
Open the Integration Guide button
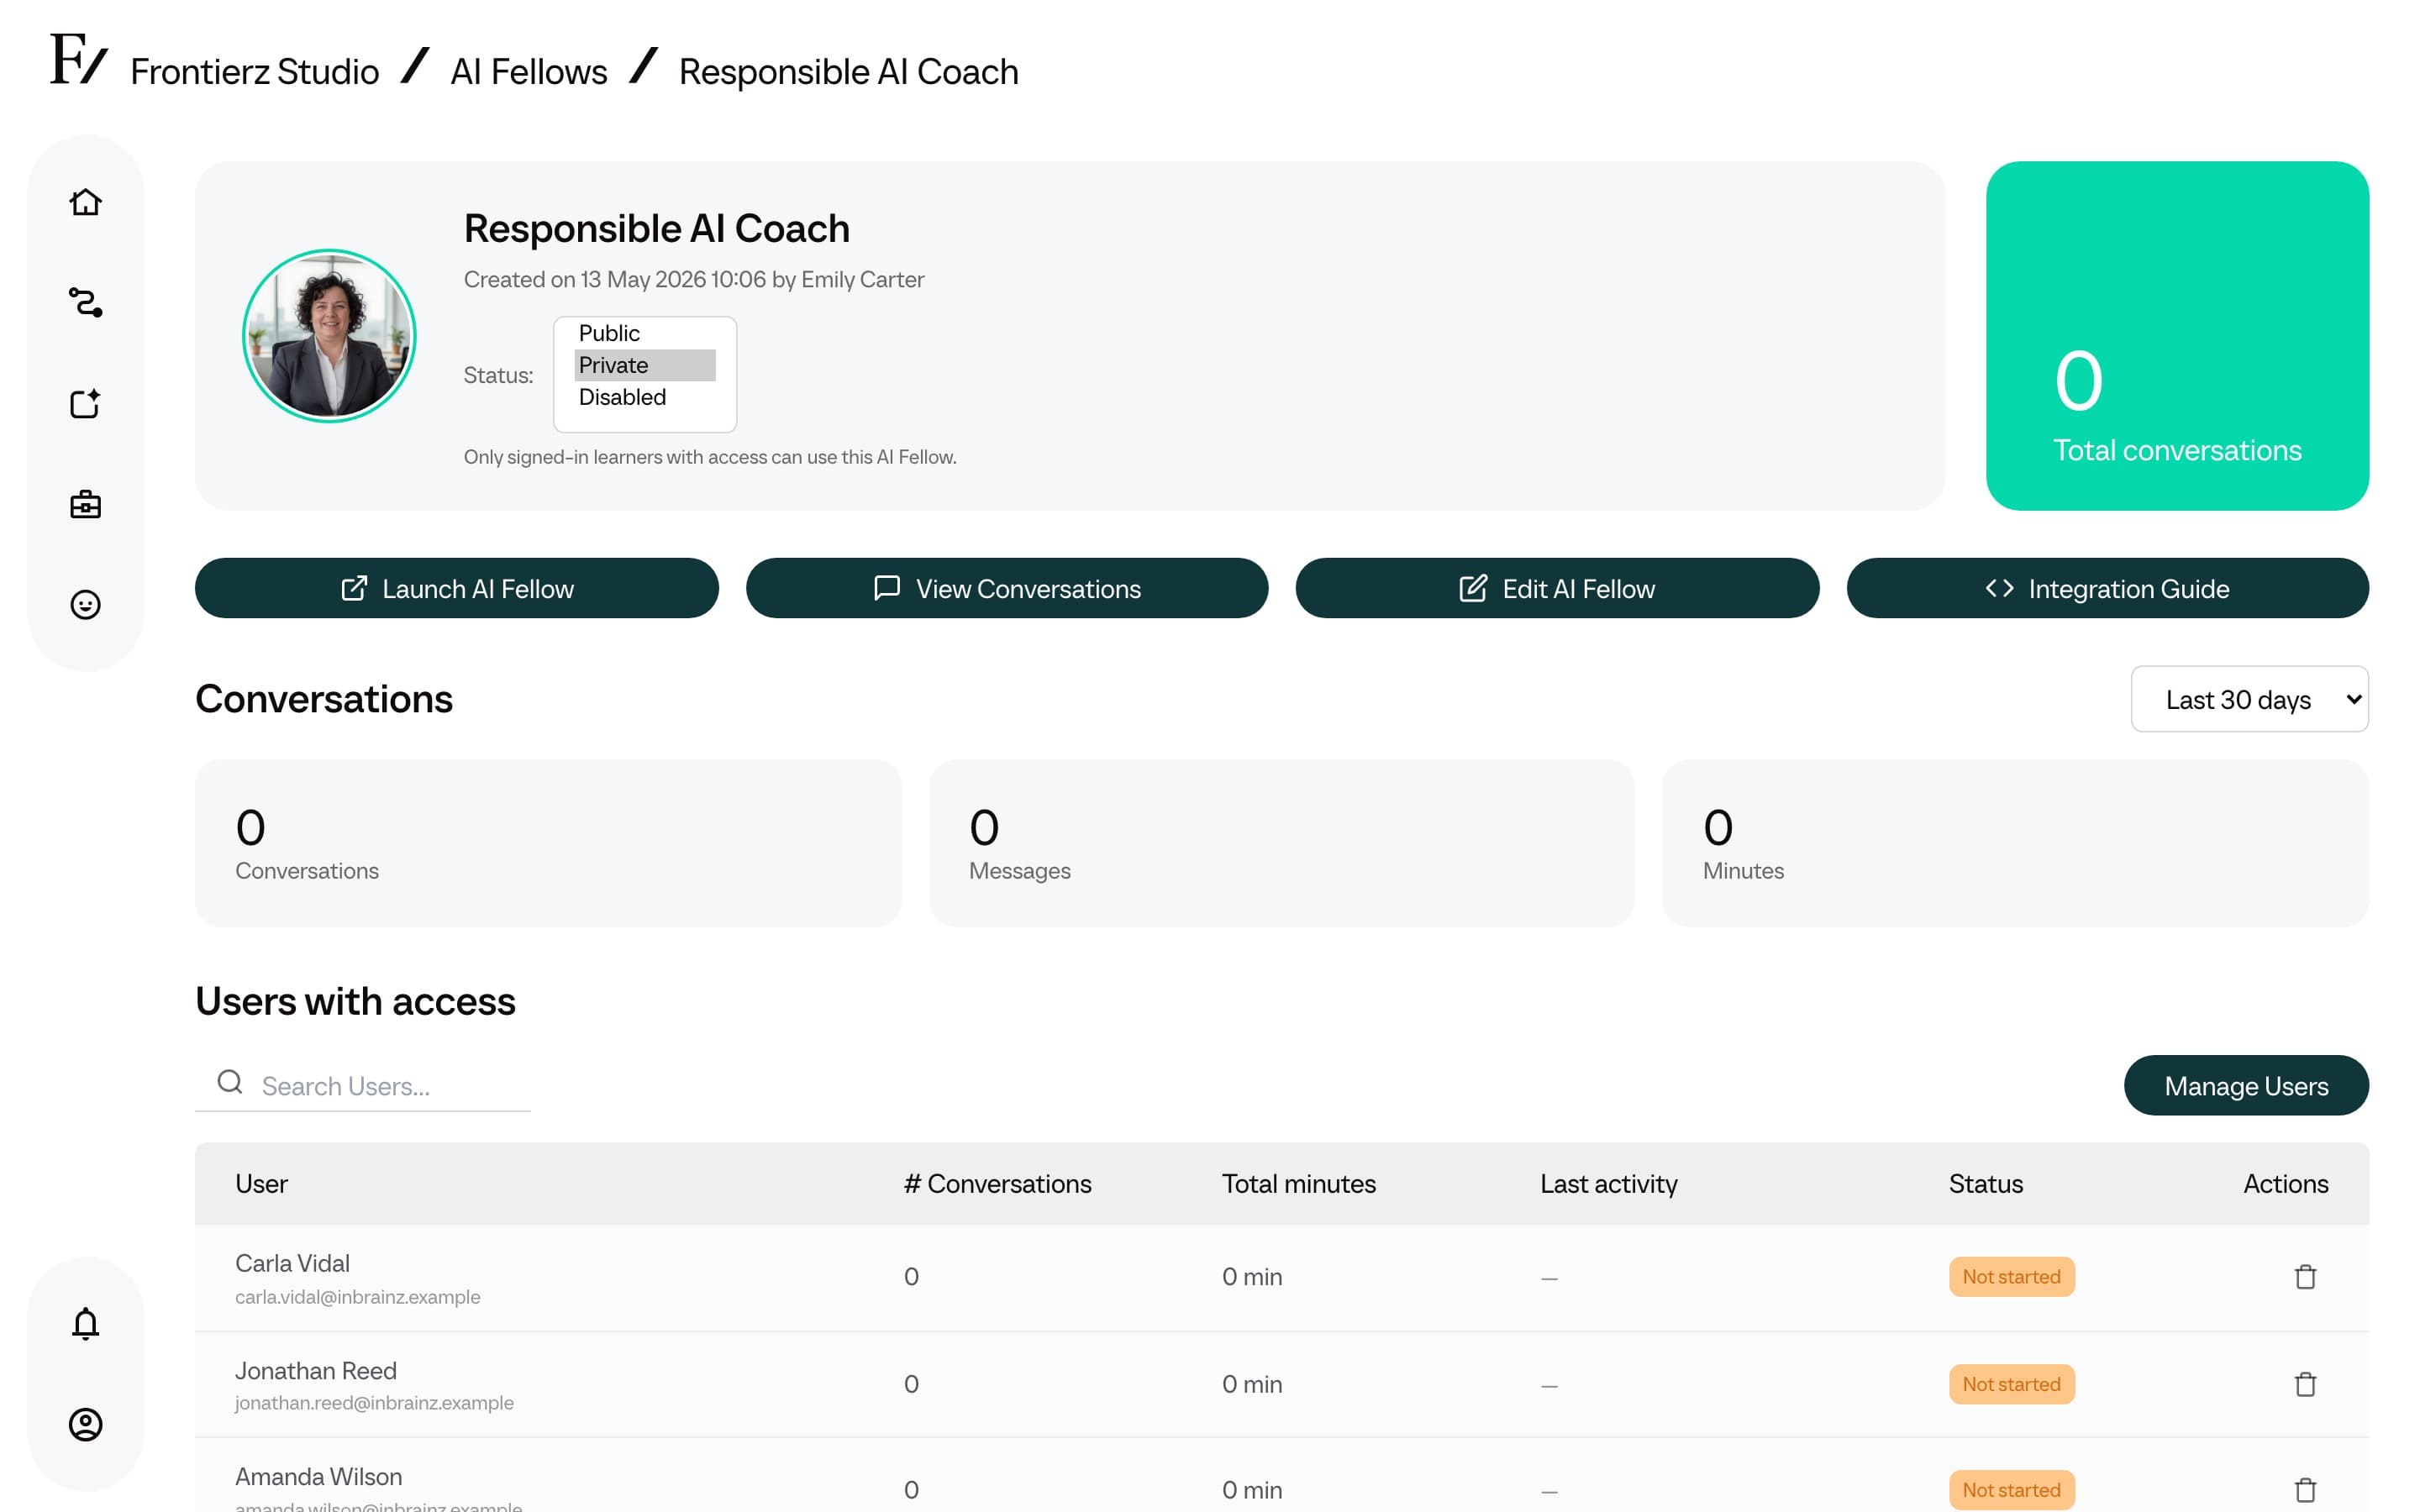pyautogui.click(x=2107, y=588)
